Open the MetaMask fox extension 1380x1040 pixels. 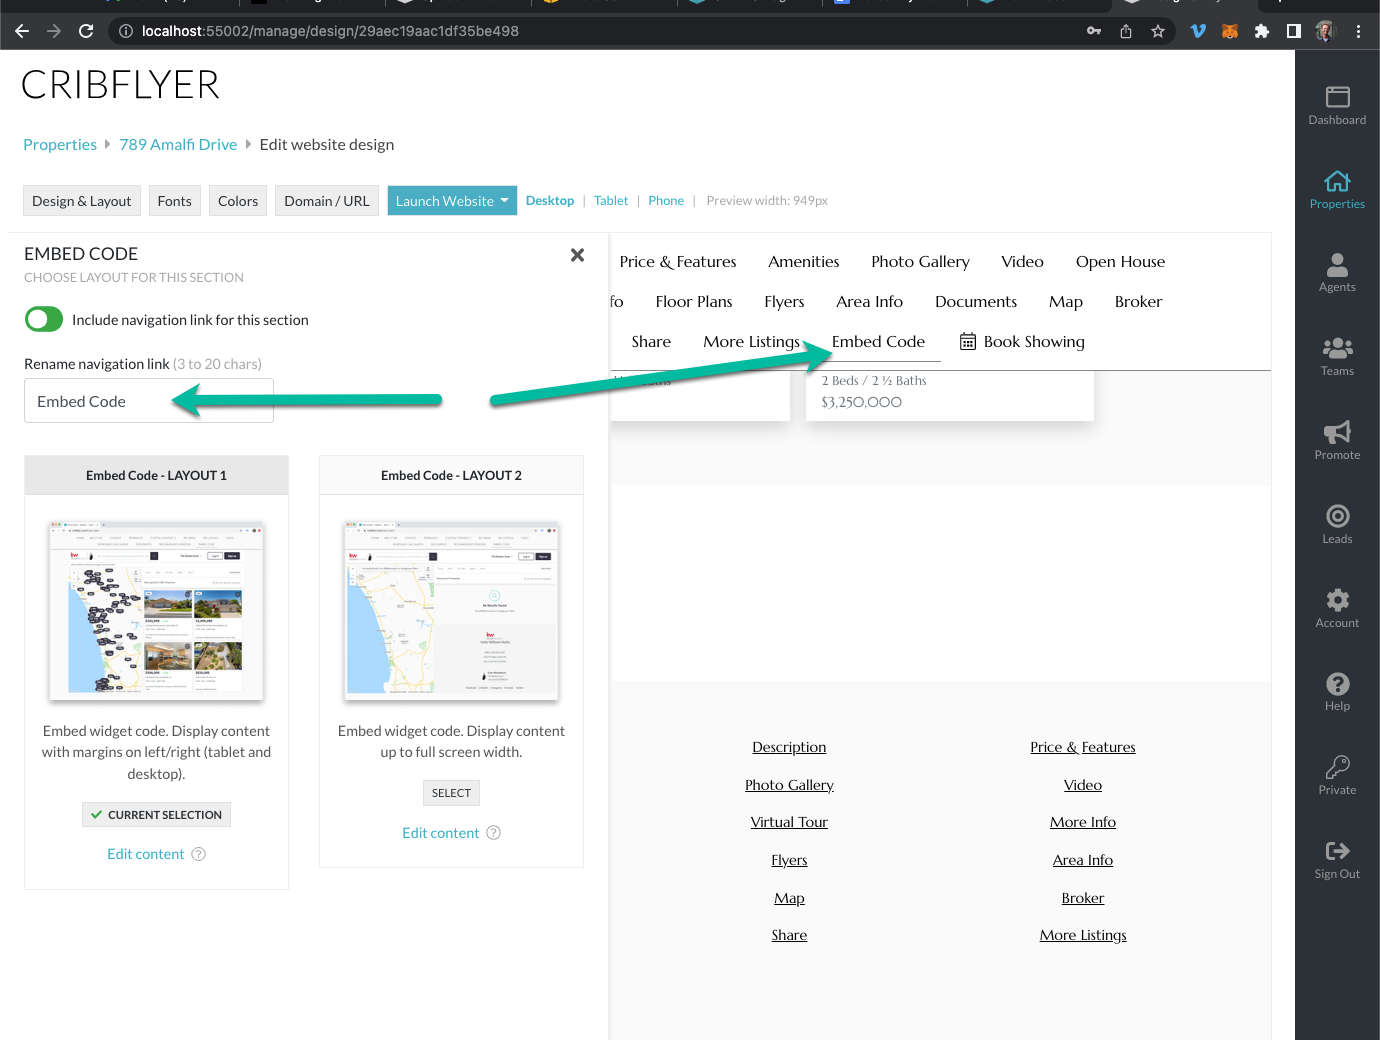(x=1230, y=31)
